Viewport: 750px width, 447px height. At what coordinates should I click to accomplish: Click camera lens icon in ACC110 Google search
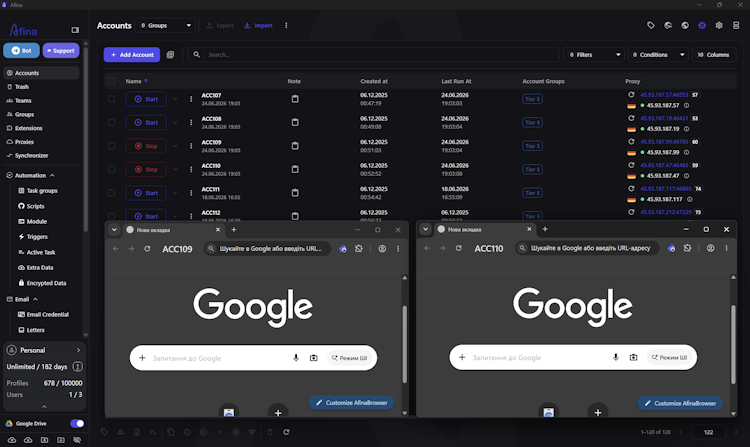point(633,357)
